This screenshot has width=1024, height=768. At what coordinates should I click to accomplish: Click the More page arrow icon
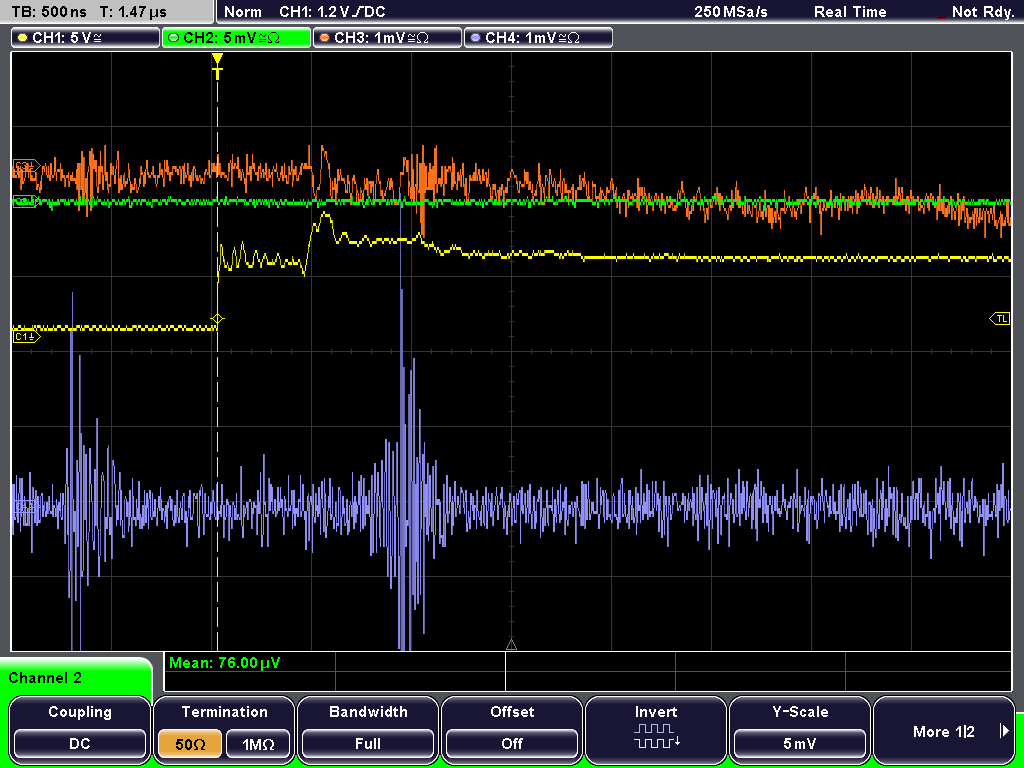click(1004, 731)
